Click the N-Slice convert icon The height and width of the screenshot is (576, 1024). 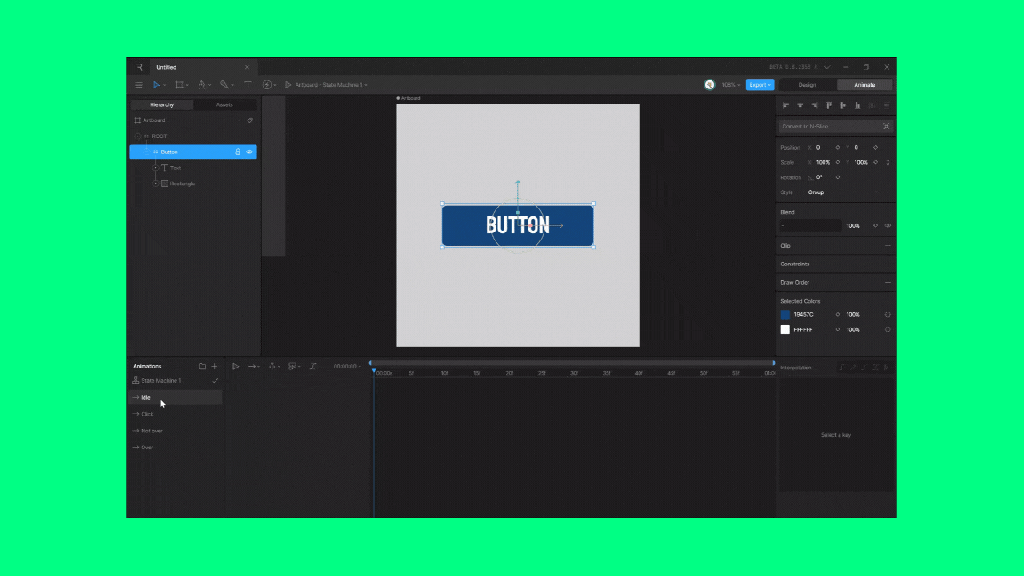click(886, 126)
